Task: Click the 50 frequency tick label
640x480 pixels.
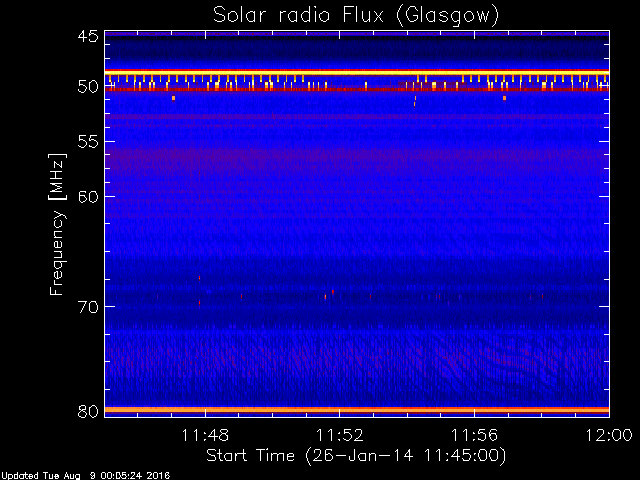Action: [x=88, y=87]
